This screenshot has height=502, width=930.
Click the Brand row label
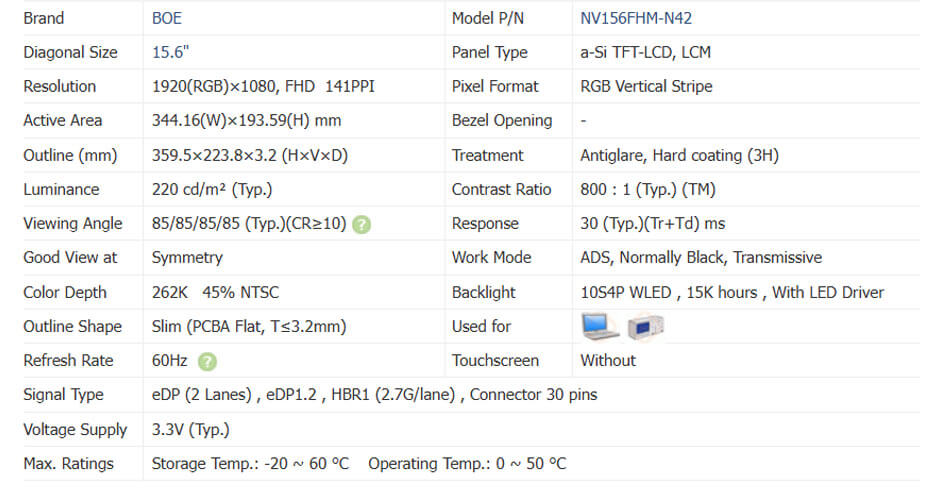43,18
